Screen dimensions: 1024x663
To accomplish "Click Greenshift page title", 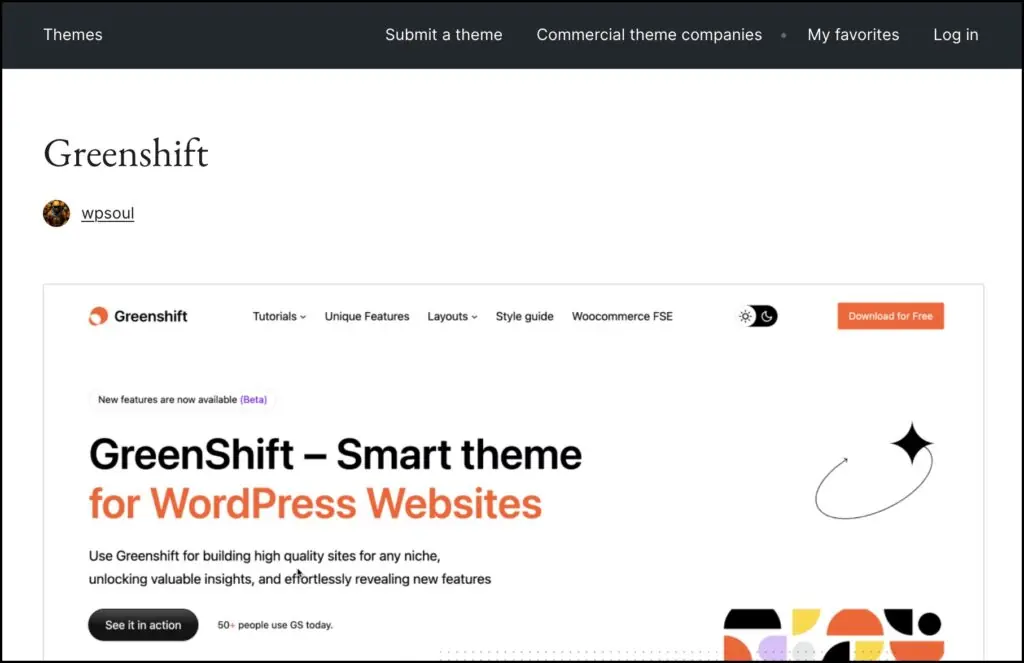I will click(125, 154).
